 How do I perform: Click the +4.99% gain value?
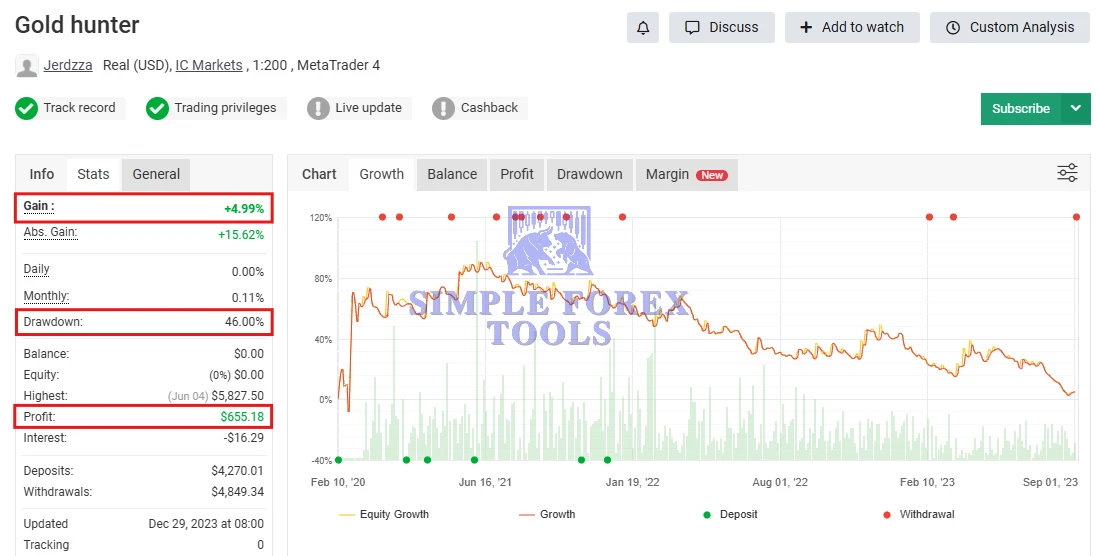click(x=244, y=208)
